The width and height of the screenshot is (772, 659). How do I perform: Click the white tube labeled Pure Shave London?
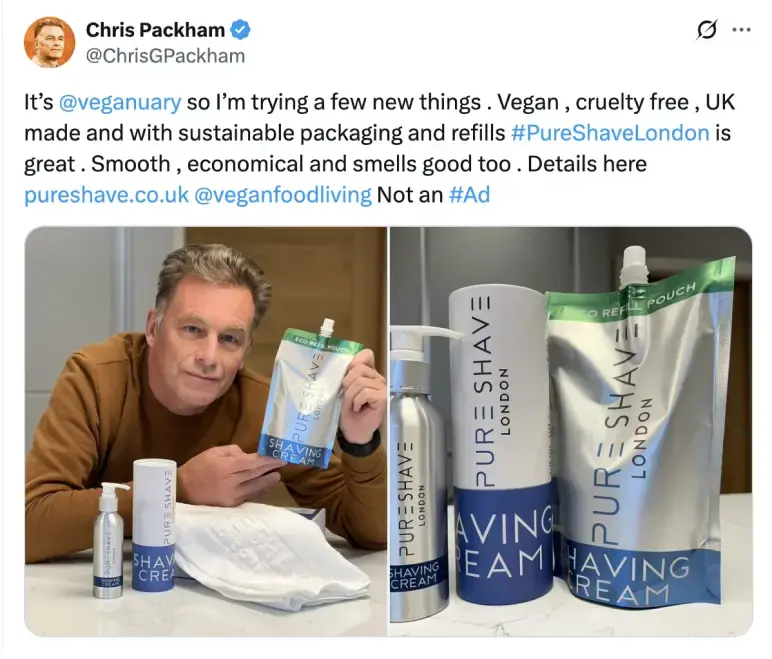(502, 445)
